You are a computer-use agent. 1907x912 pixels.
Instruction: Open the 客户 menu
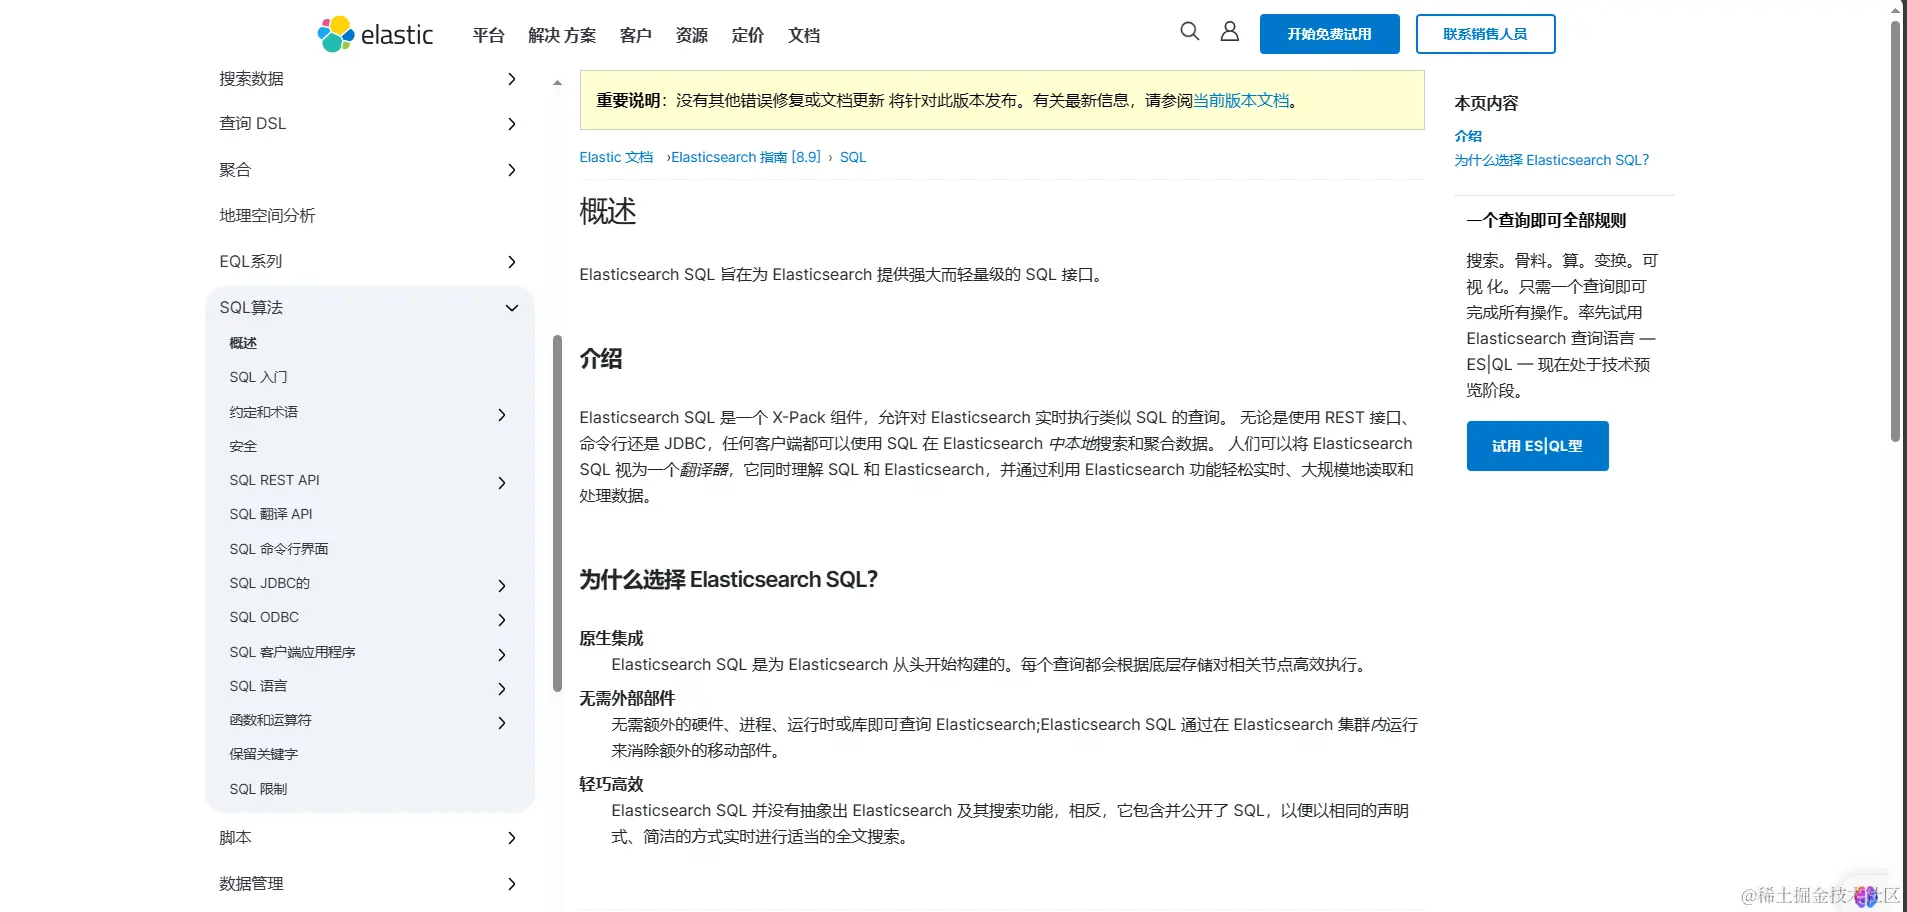pyautogui.click(x=636, y=35)
